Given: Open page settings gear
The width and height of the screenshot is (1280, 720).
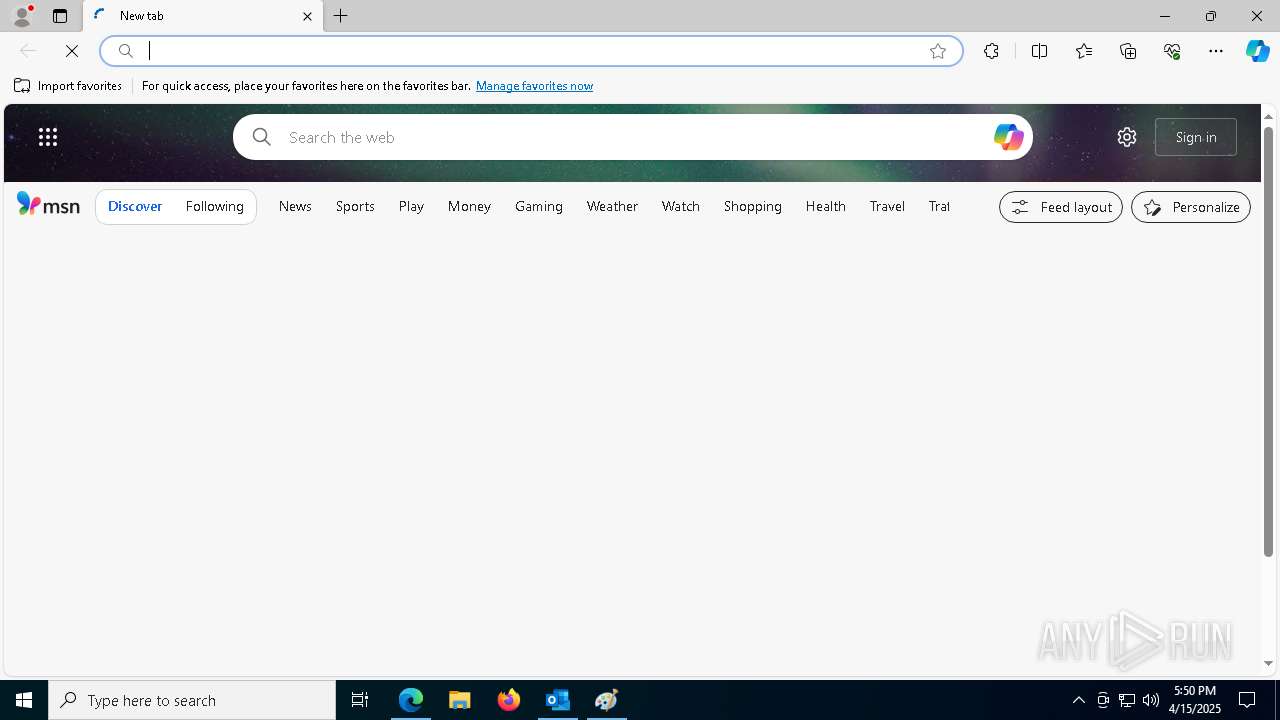Looking at the screenshot, I should point(1127,137).
